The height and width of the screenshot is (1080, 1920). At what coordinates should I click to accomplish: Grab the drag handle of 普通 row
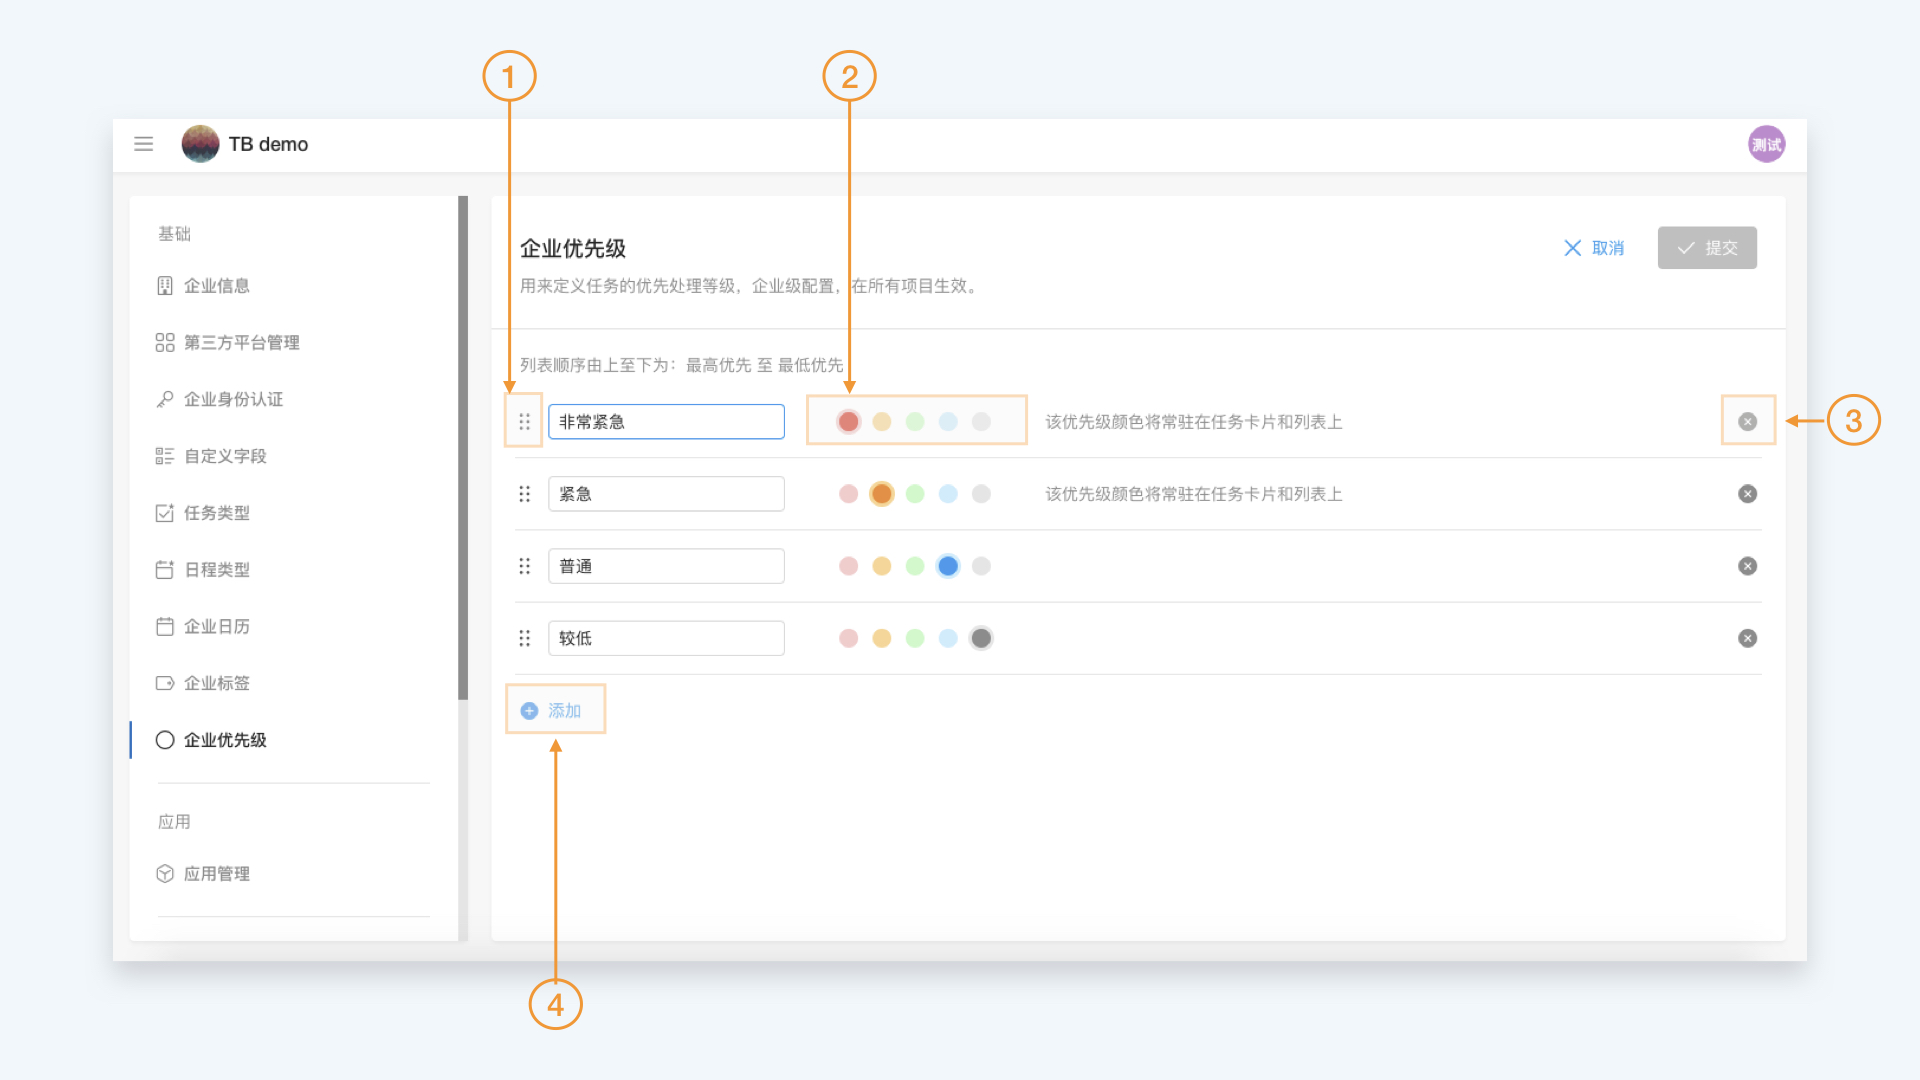tap(524, 566)
